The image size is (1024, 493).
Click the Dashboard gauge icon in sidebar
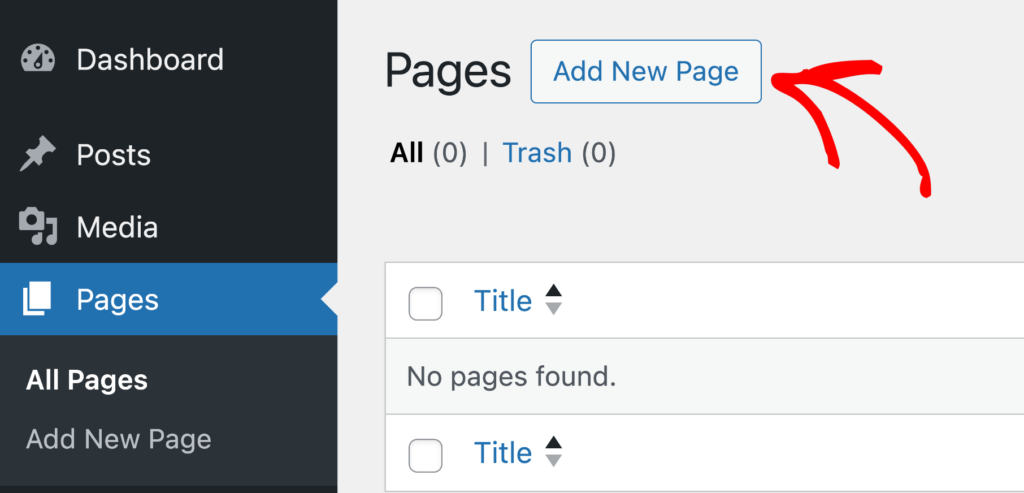coord(38,59)
